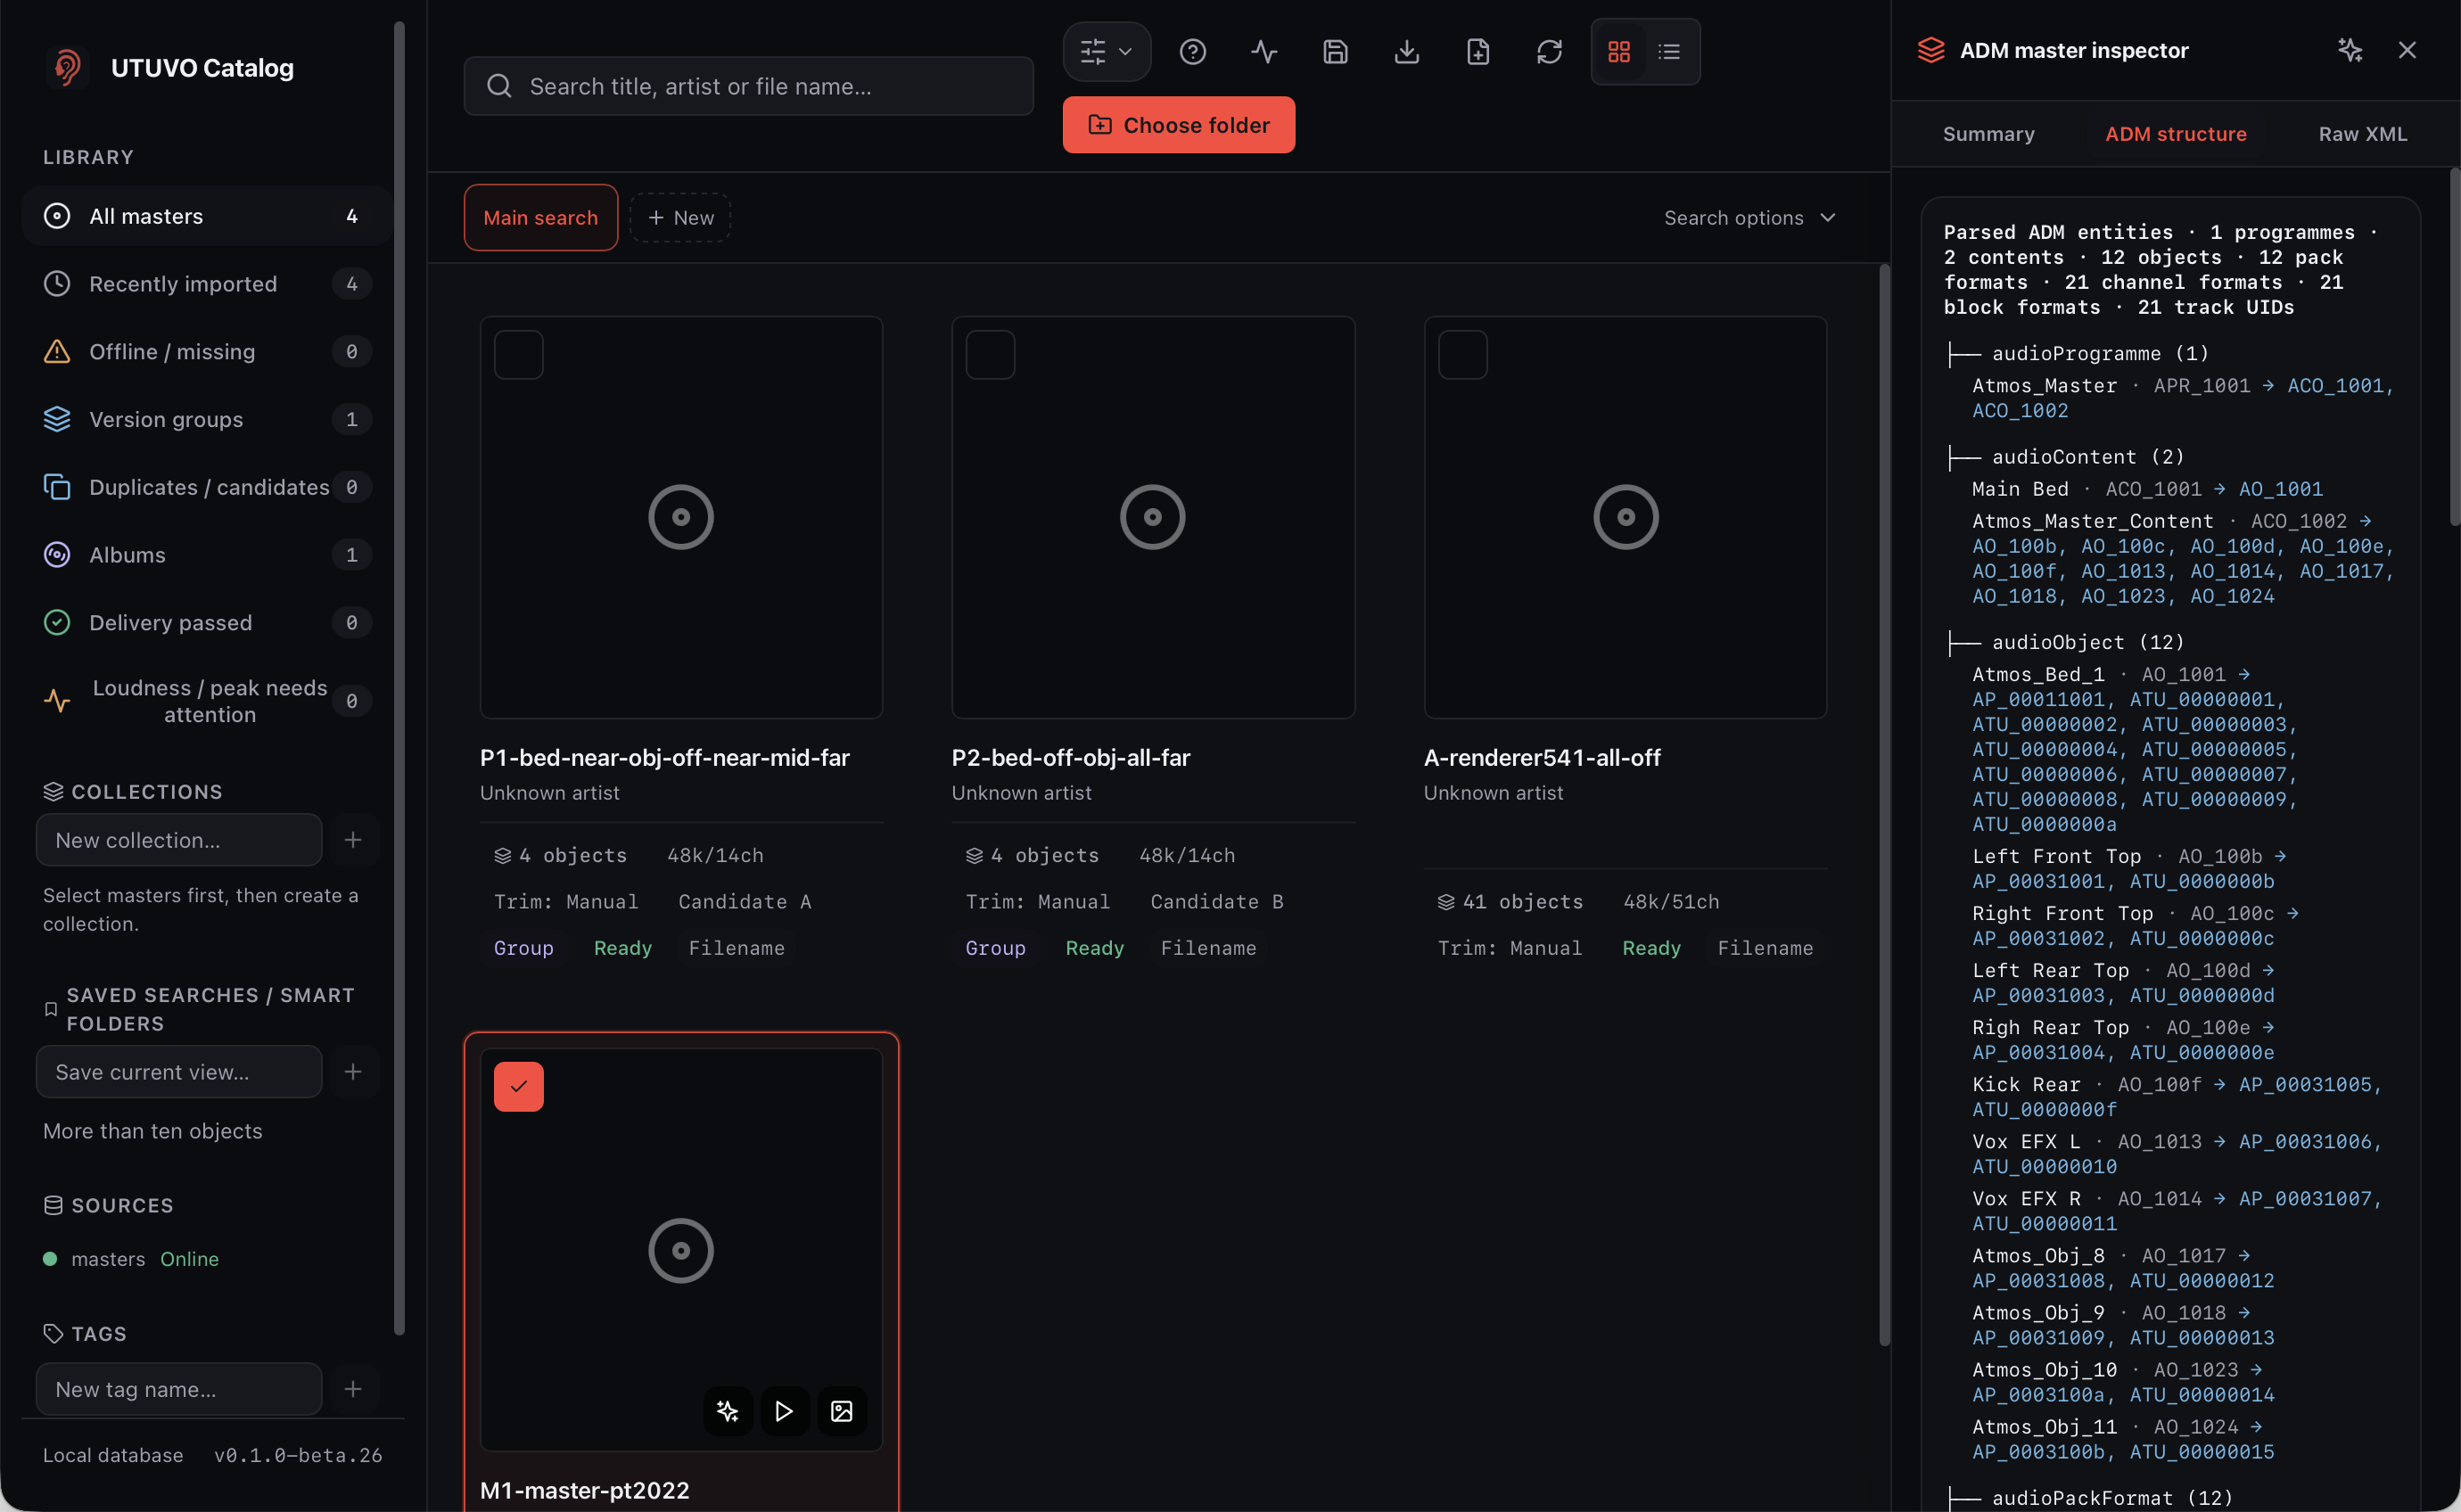Click the plus next to Save current view
This screenshot has width=2461, height=1512.
coord(353,1072)
